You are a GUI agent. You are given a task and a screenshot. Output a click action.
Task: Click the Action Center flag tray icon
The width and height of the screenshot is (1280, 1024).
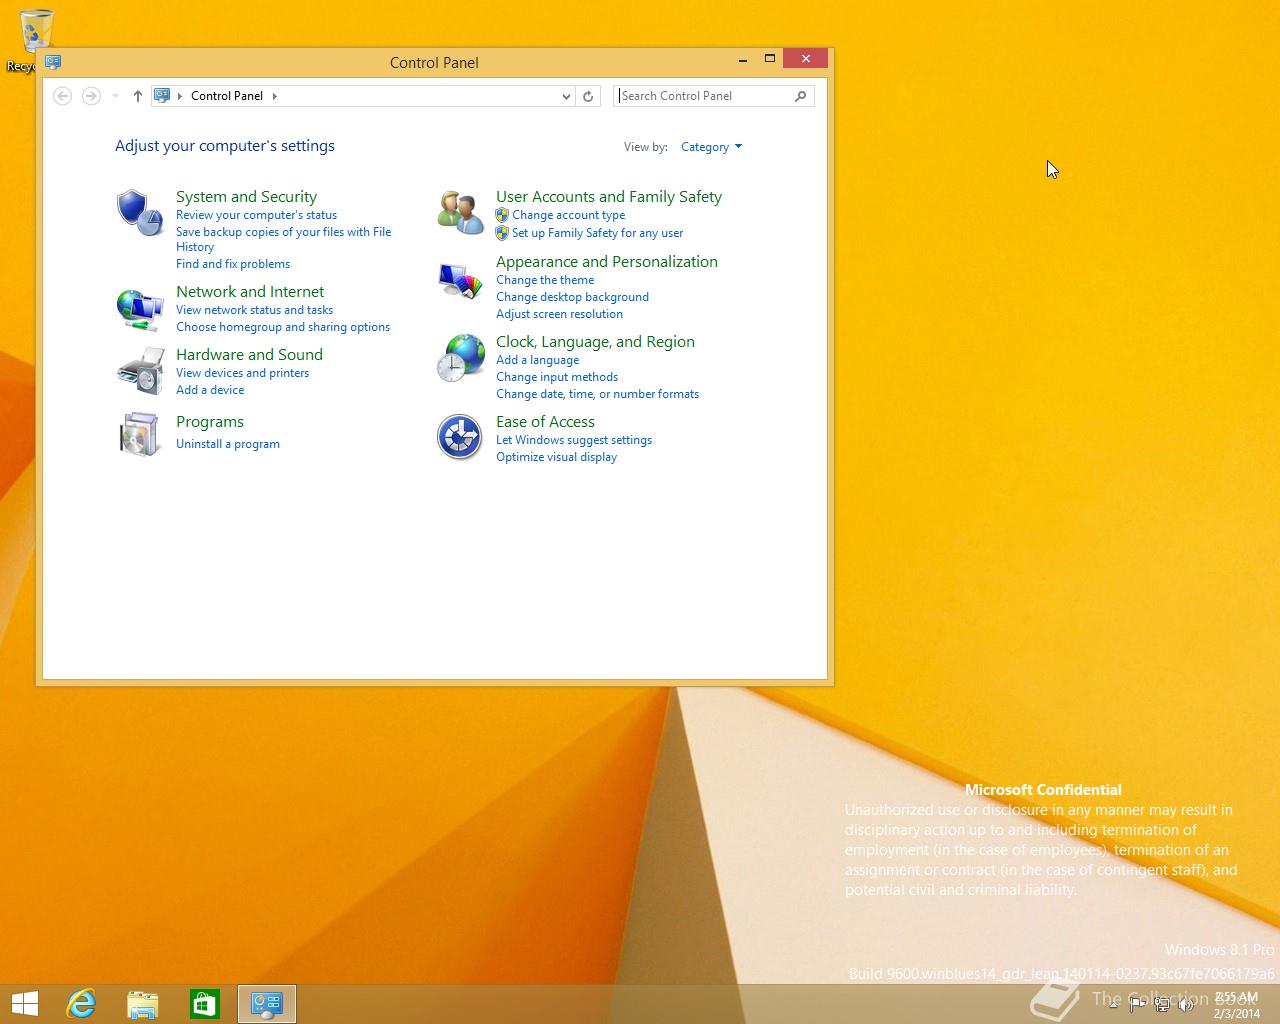click(1137, 1005)
